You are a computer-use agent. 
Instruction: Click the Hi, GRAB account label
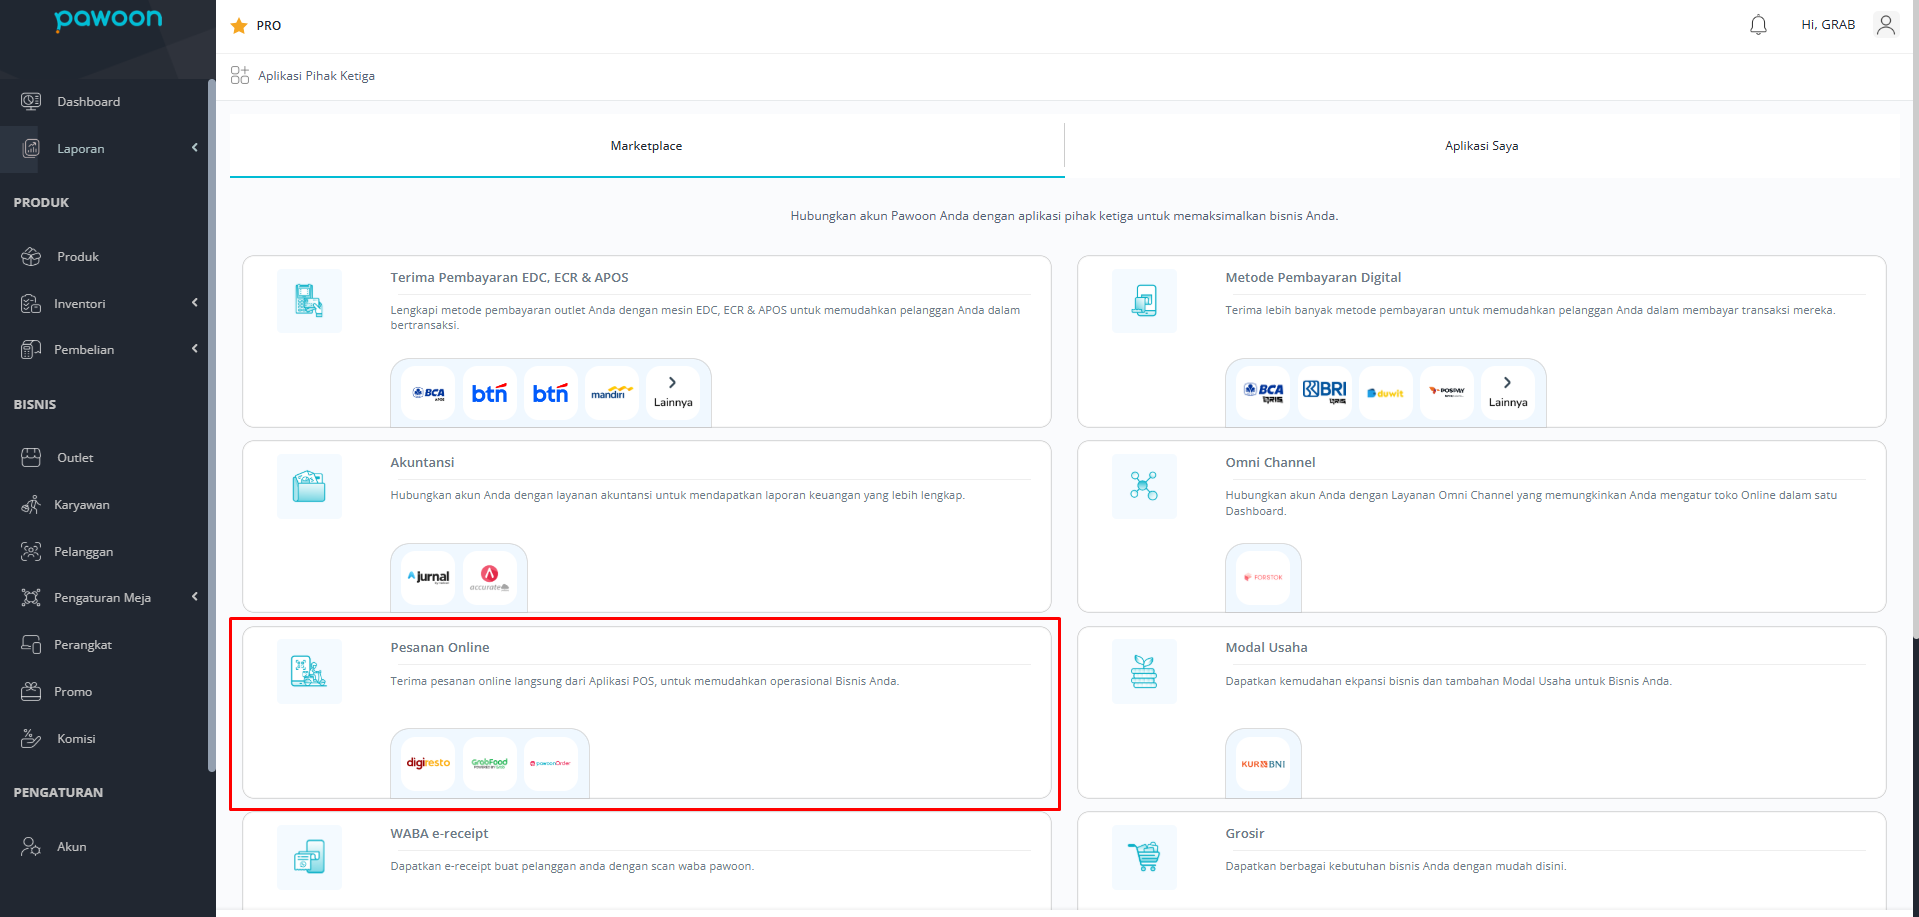click(x=1828, y=25)
